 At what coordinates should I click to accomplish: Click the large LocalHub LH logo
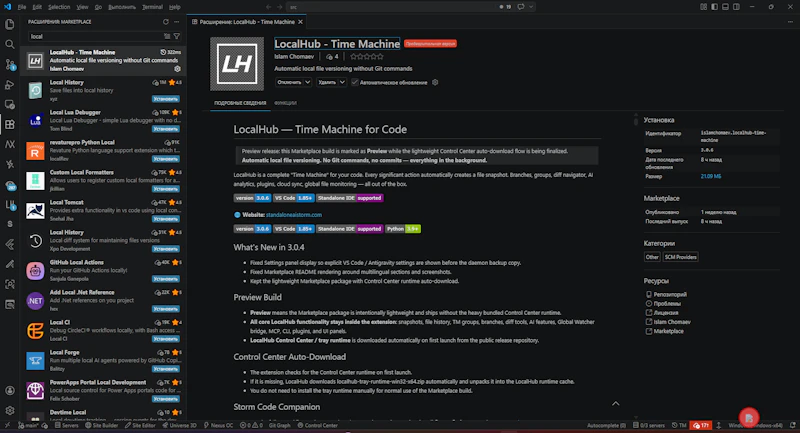pyautogui.click(x=237, y=64)
